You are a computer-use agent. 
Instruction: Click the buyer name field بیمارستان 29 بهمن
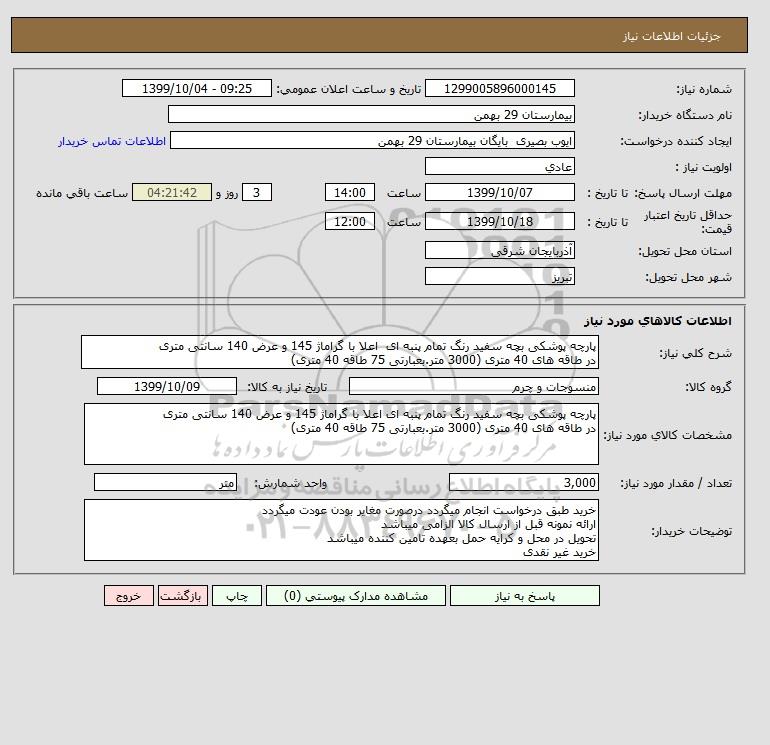point(371,114)
